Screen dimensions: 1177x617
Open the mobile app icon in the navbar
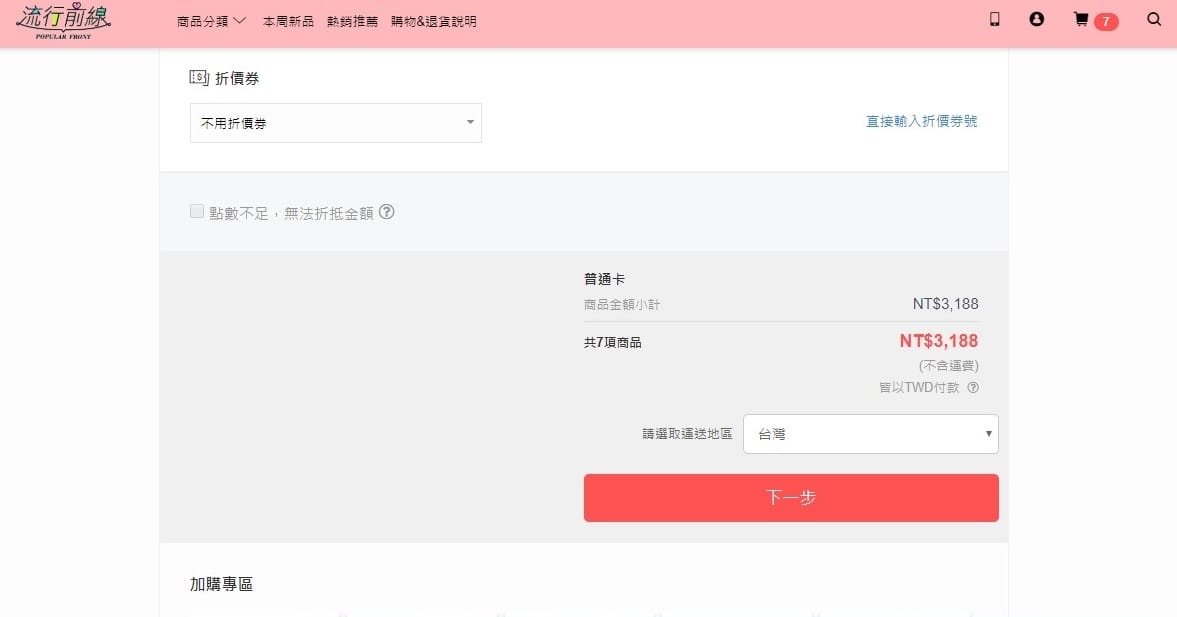(x=994, y=19)
